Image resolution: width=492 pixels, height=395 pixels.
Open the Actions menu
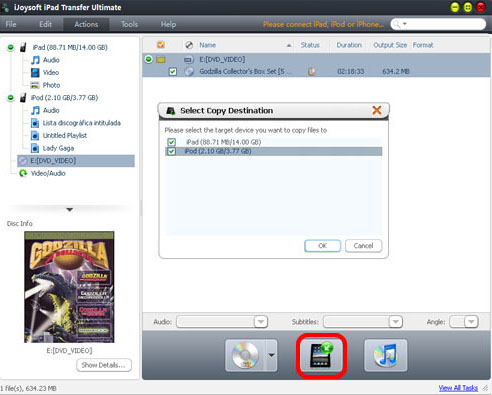tap(86, 24)
